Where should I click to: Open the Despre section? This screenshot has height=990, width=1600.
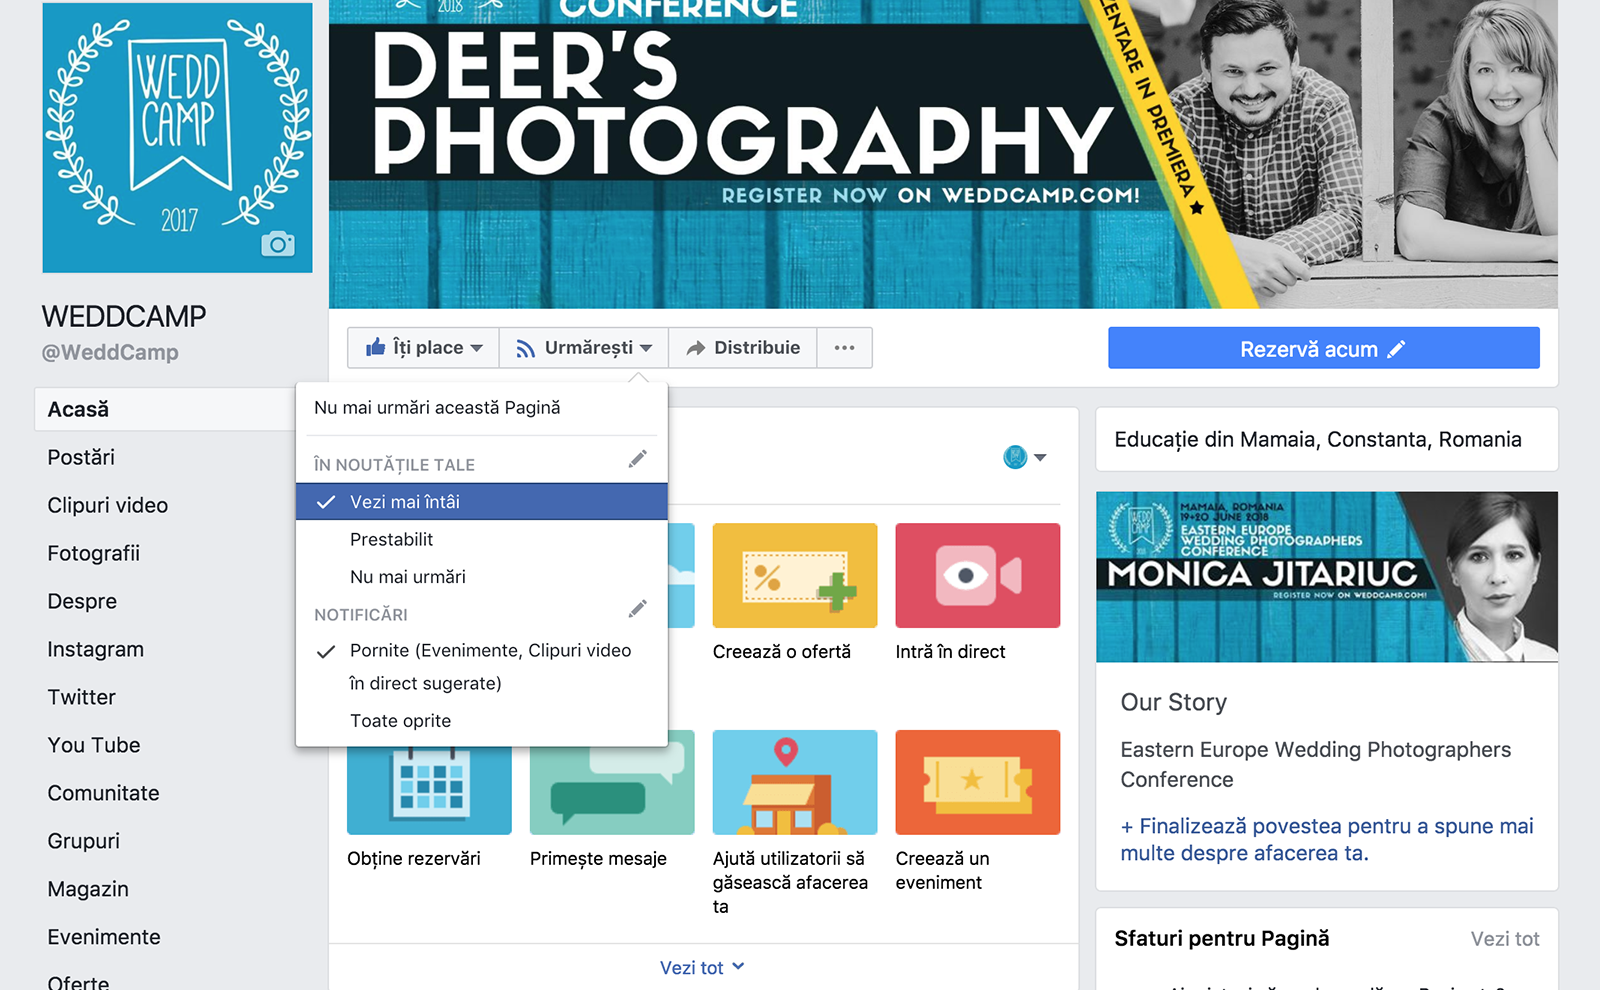[82, 602]
